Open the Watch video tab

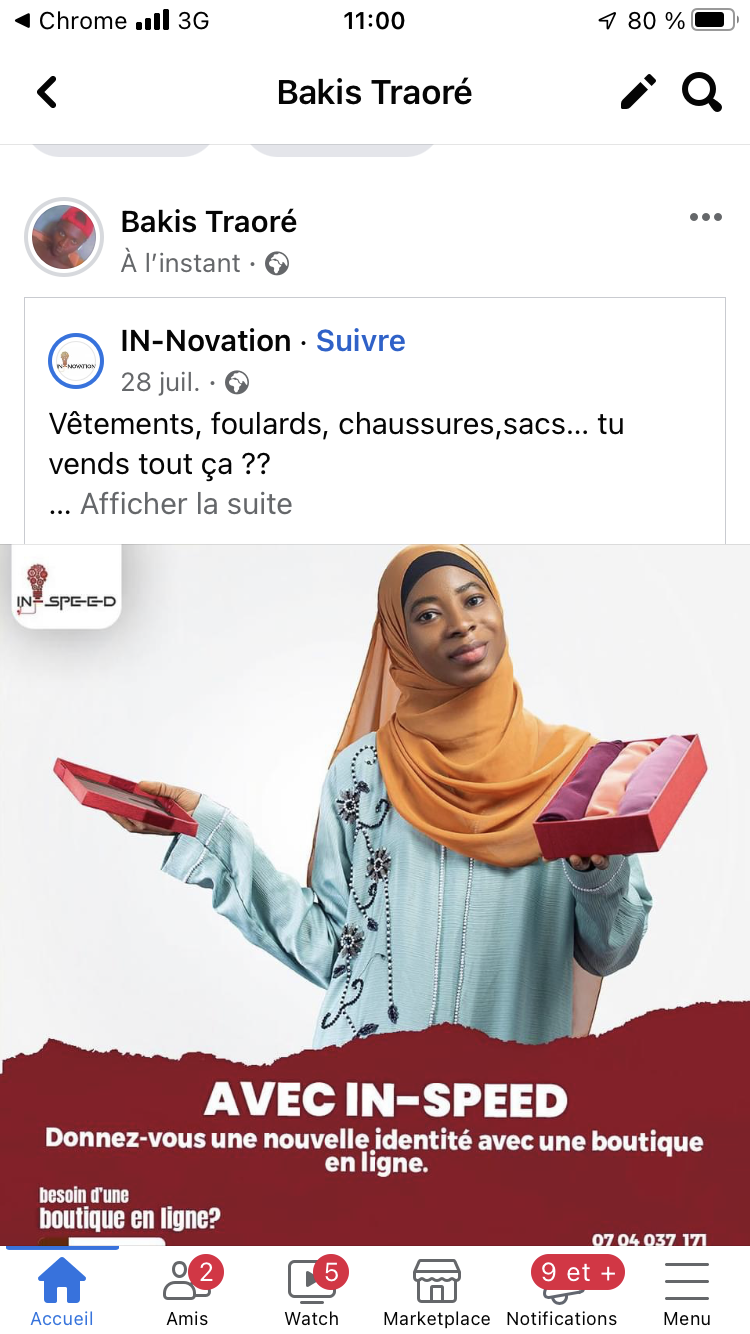[312, 1290]
